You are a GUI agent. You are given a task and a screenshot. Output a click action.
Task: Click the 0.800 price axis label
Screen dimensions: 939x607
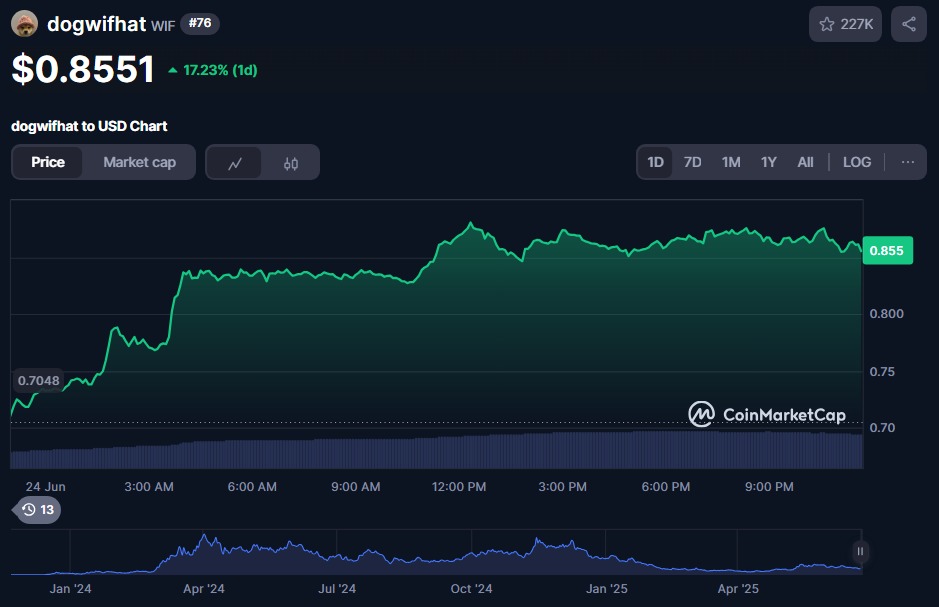coord(886,314)
